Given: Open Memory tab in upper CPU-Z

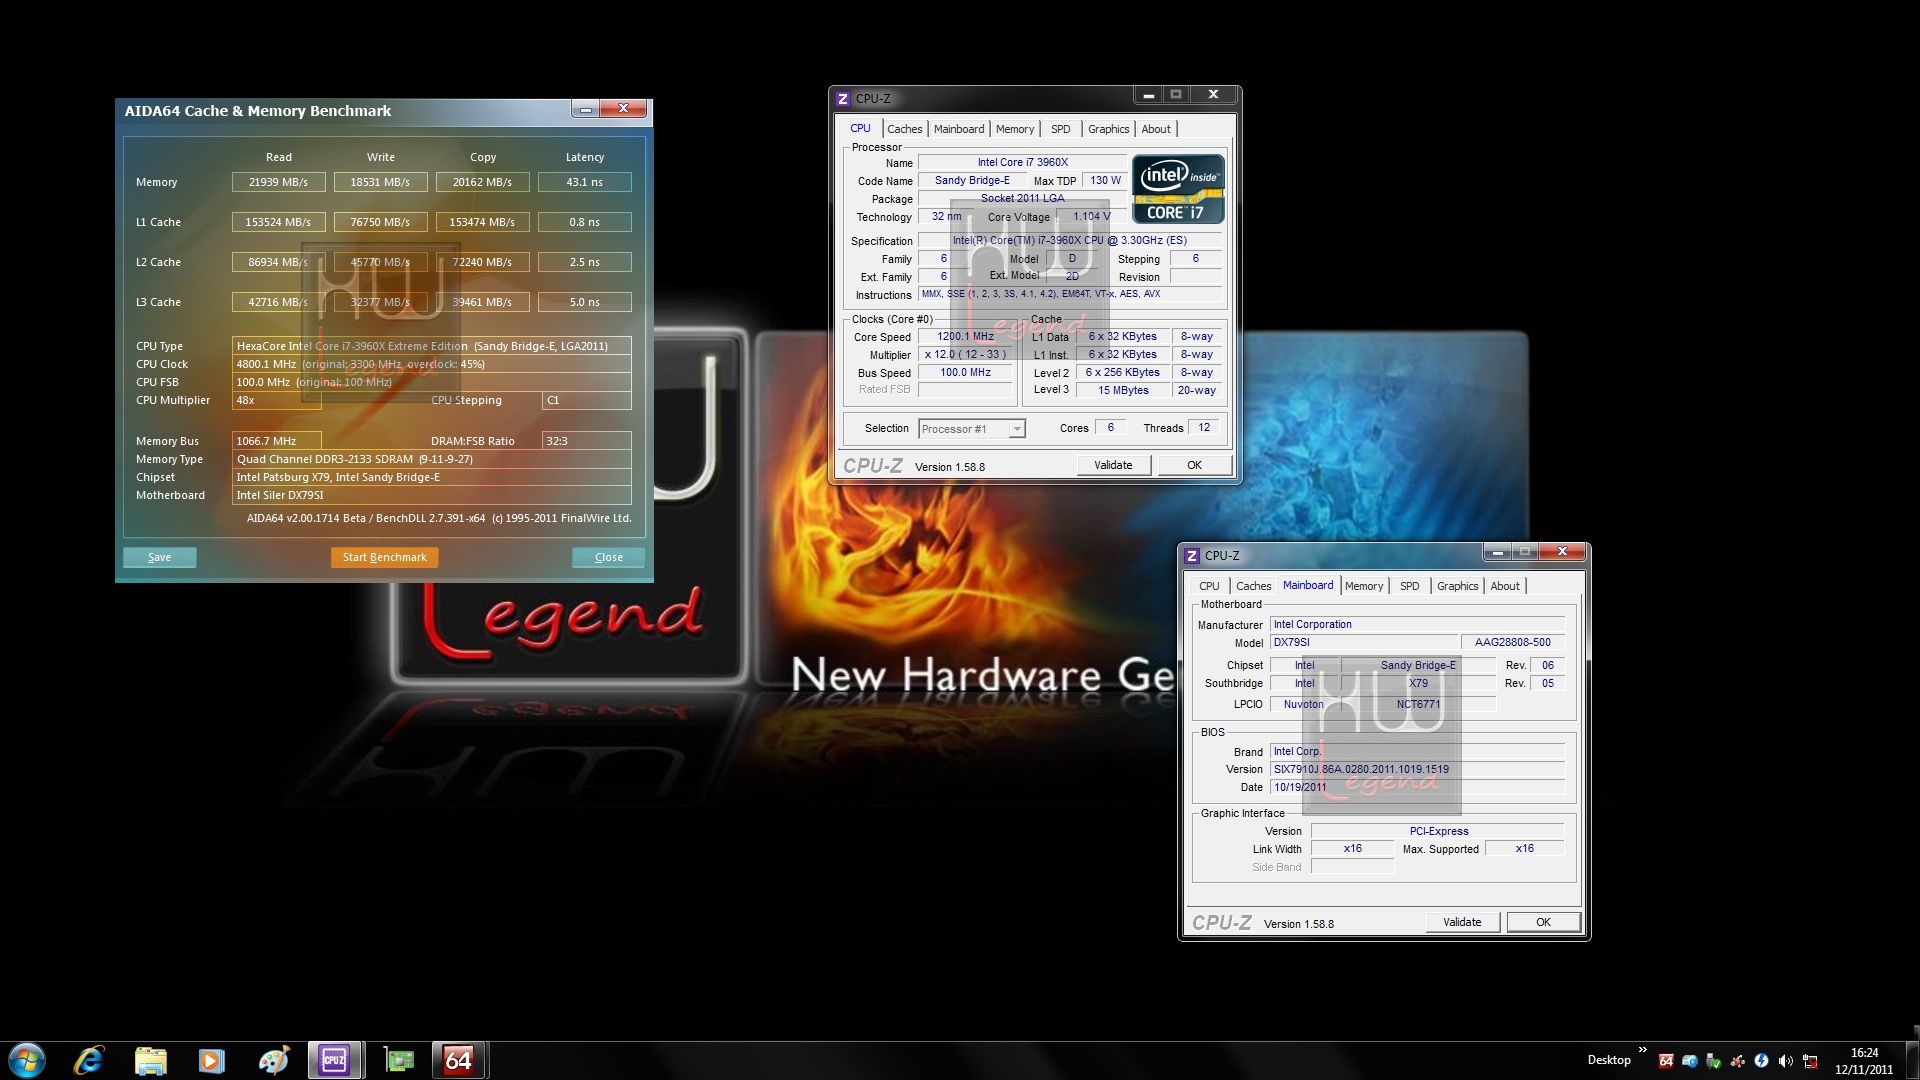Looking at the screenshot, I should [x=1015, y=129].
